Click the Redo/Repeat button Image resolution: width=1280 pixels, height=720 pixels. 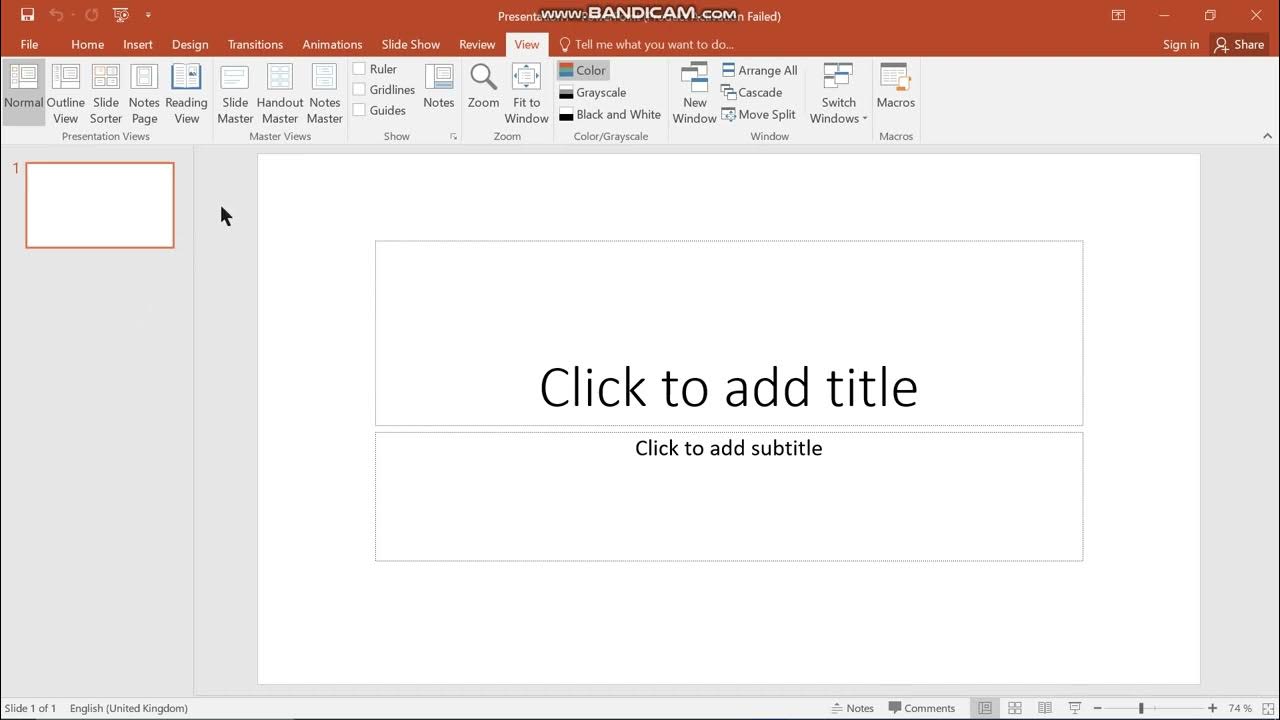click(91, 15)
